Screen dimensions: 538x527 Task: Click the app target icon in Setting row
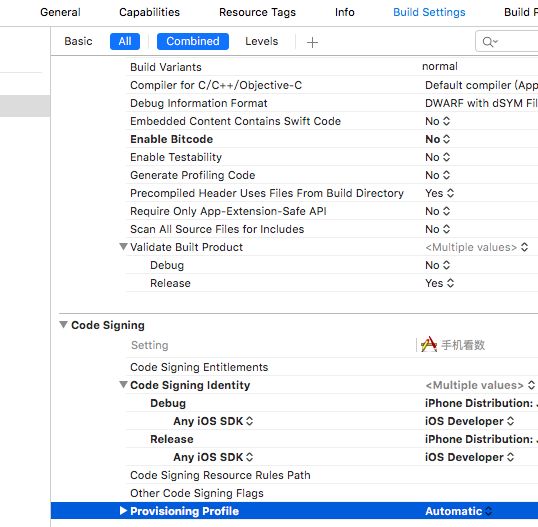[429, 344]
